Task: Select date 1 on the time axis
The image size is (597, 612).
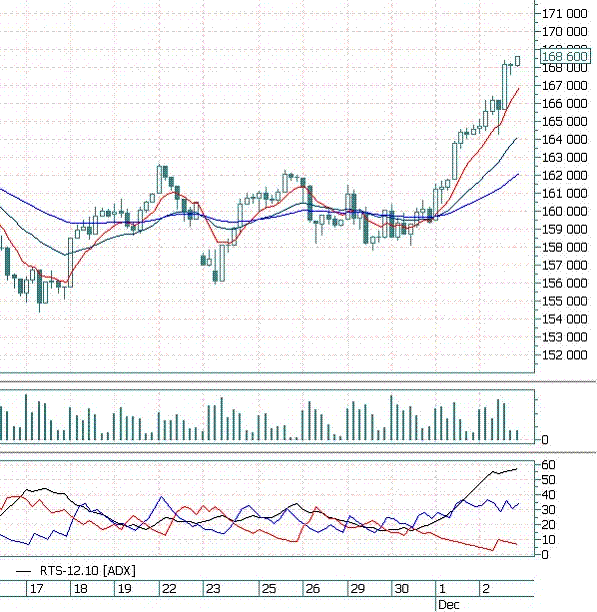Action: 442,589
